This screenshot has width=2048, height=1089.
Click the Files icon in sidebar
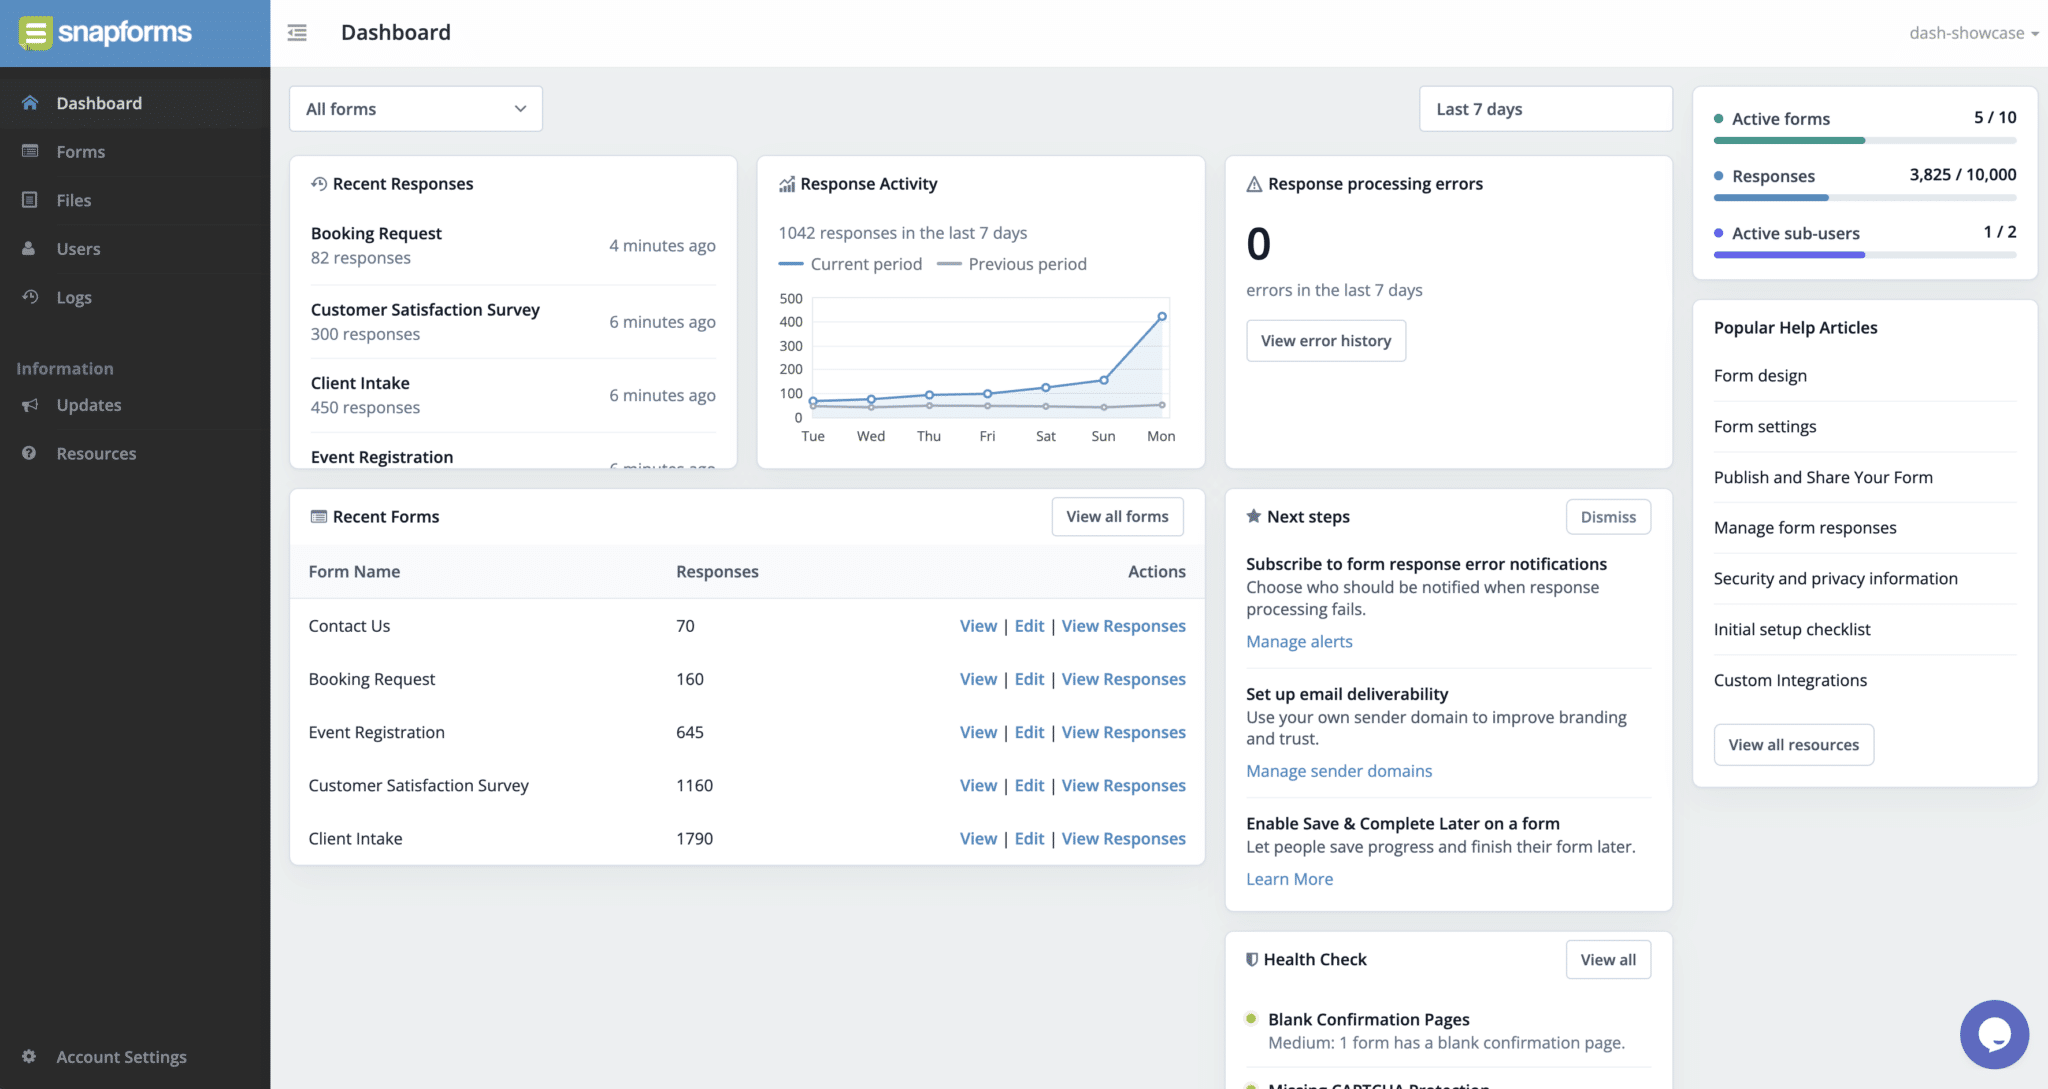point(30,200)
